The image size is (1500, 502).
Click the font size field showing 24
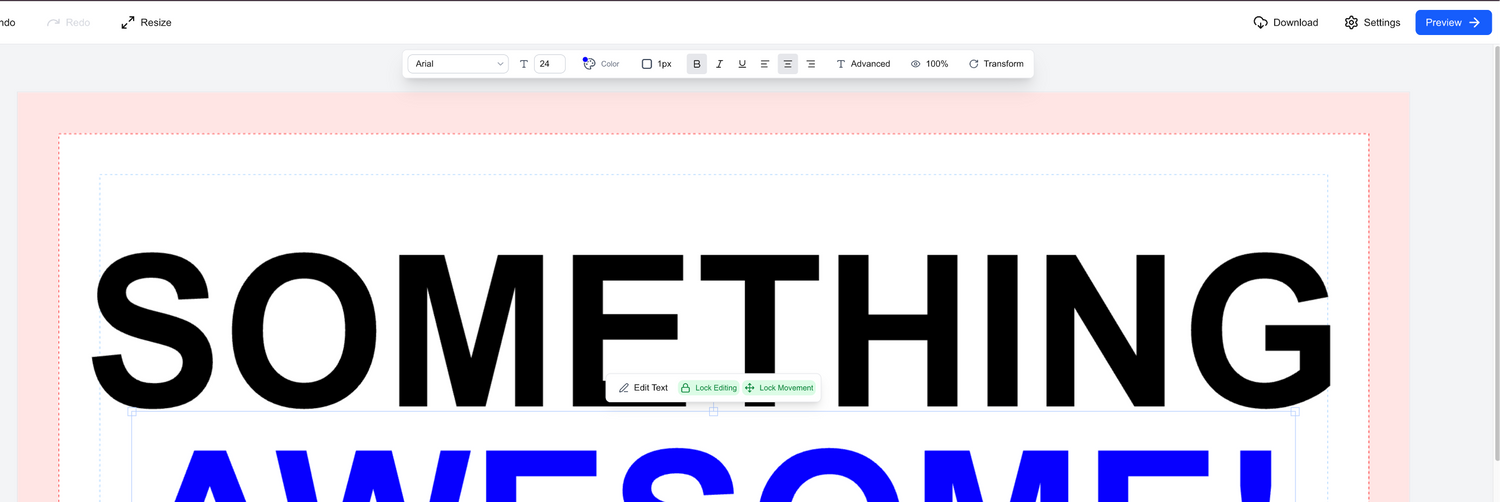pos(549,64)
